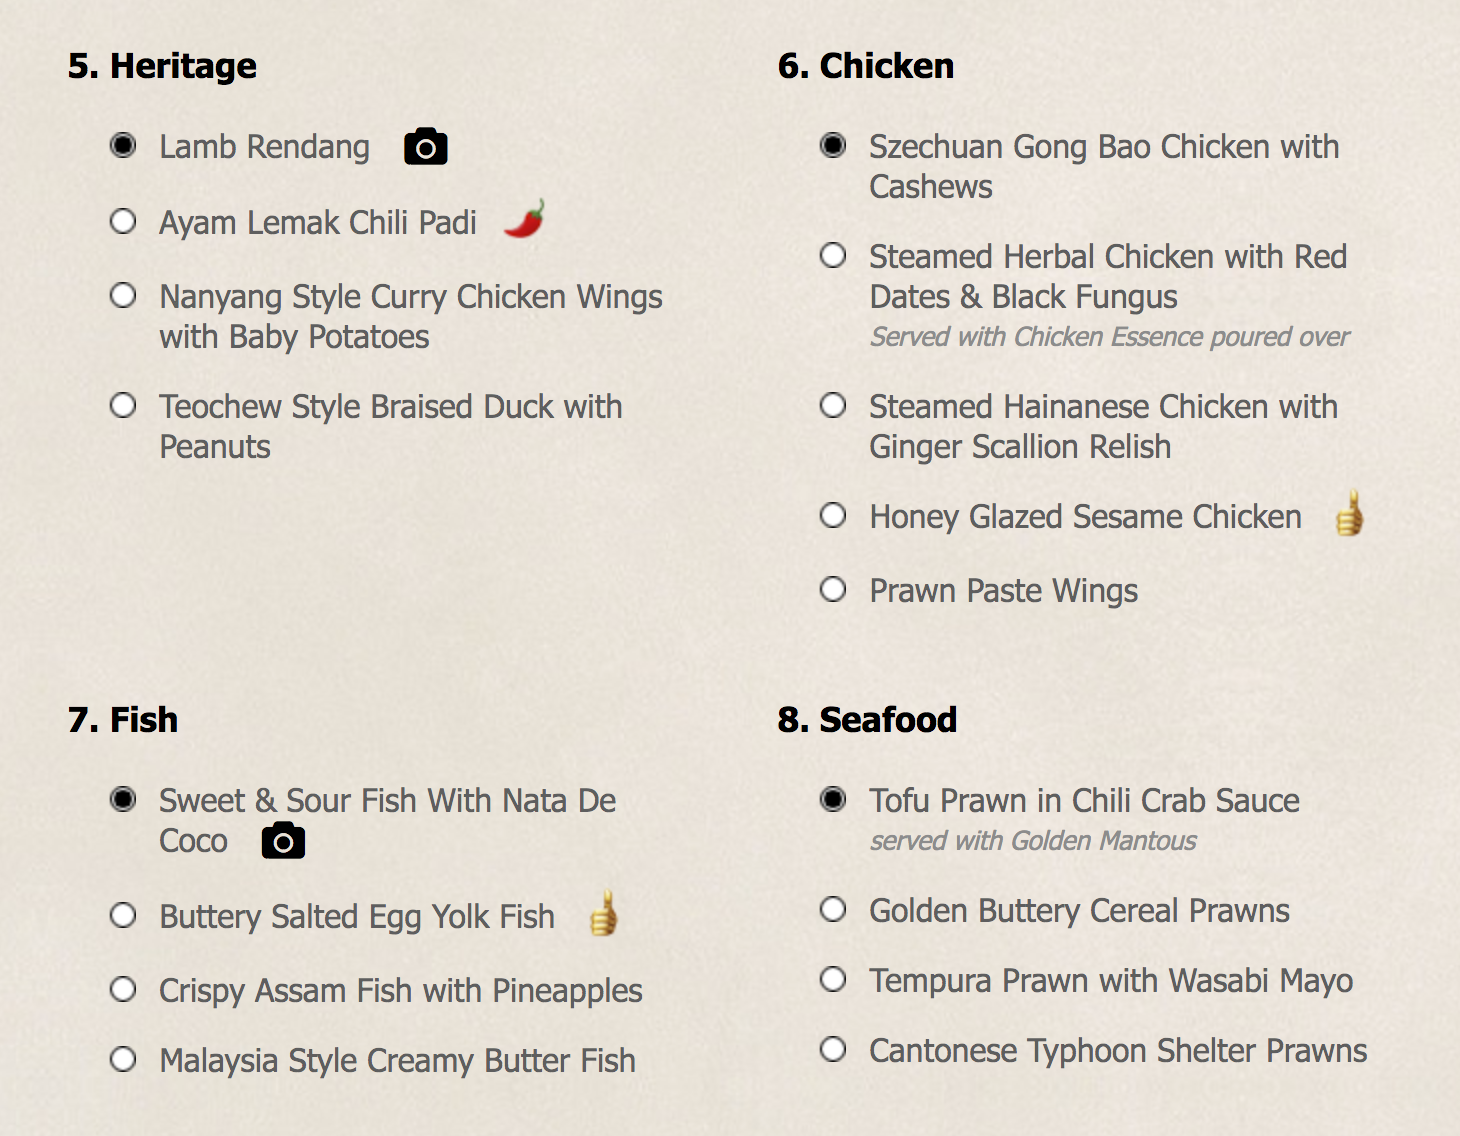Click the Tofu Prawn in Chili Crab Sauce label
This screenshot has height=1136, width=1460.
(1084, 801)
